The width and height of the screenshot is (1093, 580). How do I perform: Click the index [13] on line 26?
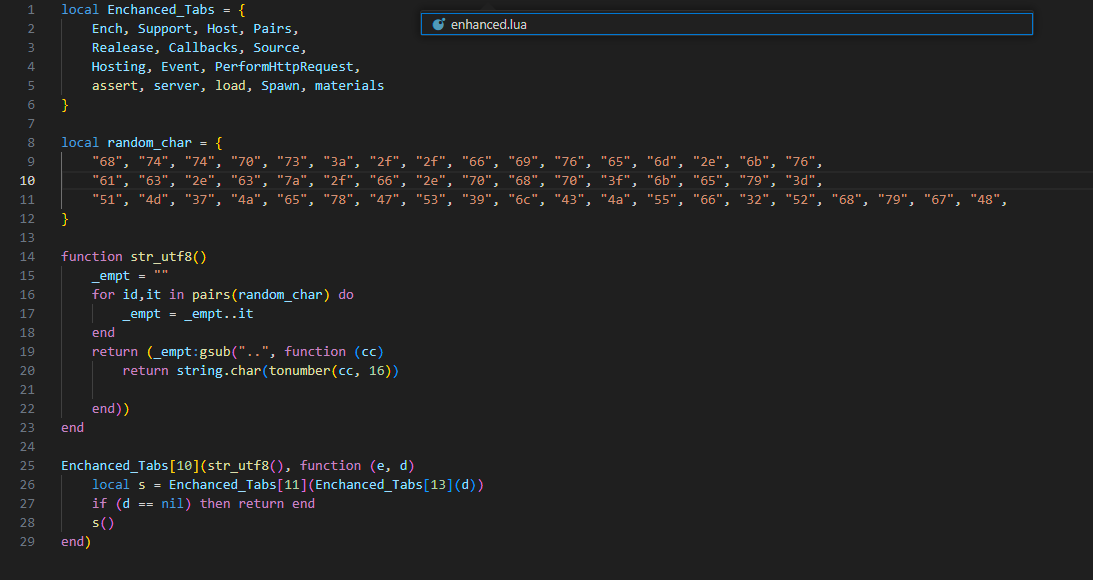[x=438, y=484]
